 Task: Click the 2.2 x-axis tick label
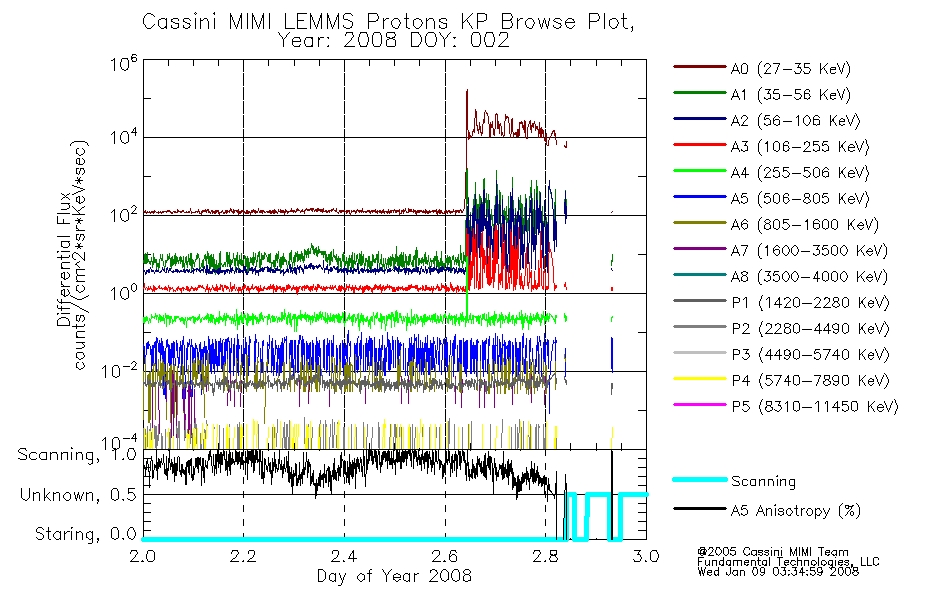click(x=244, y=556)
